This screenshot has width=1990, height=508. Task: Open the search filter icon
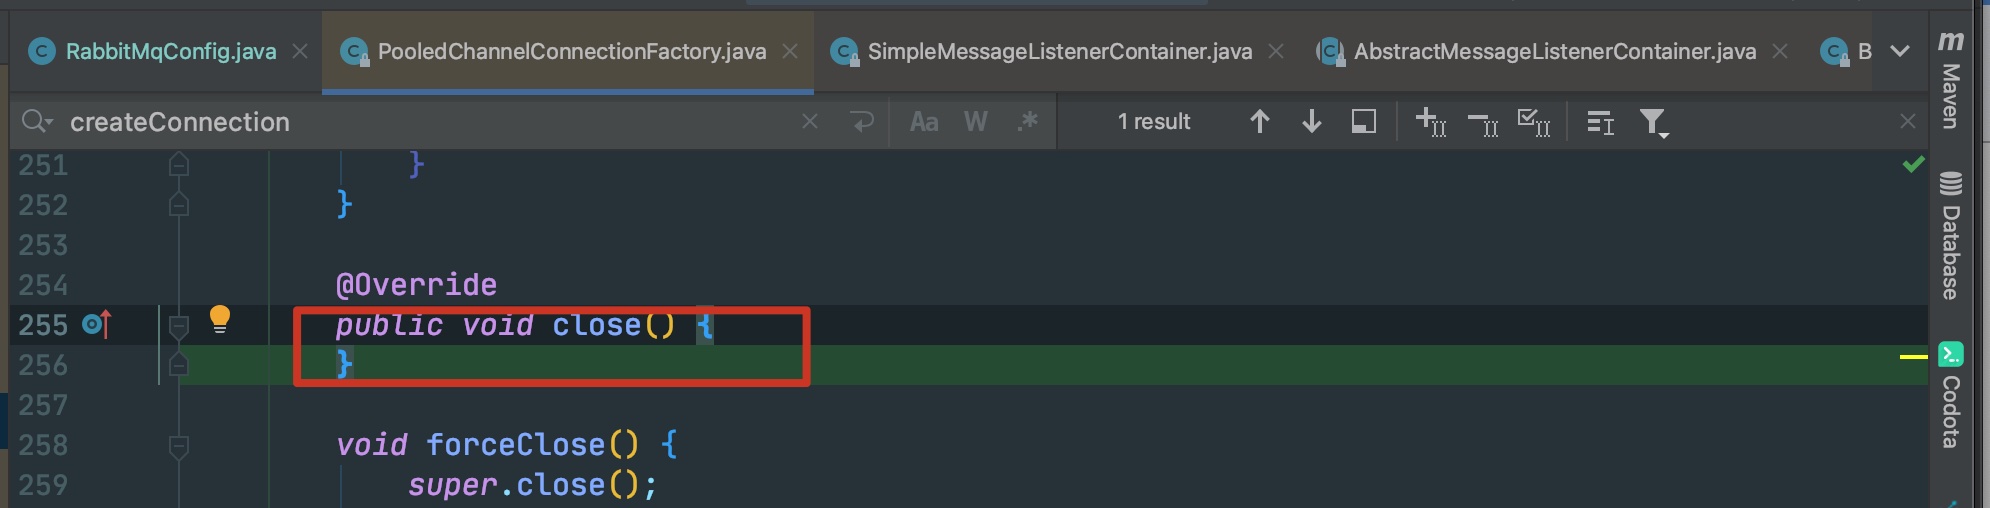click(x=1653, y=122)
